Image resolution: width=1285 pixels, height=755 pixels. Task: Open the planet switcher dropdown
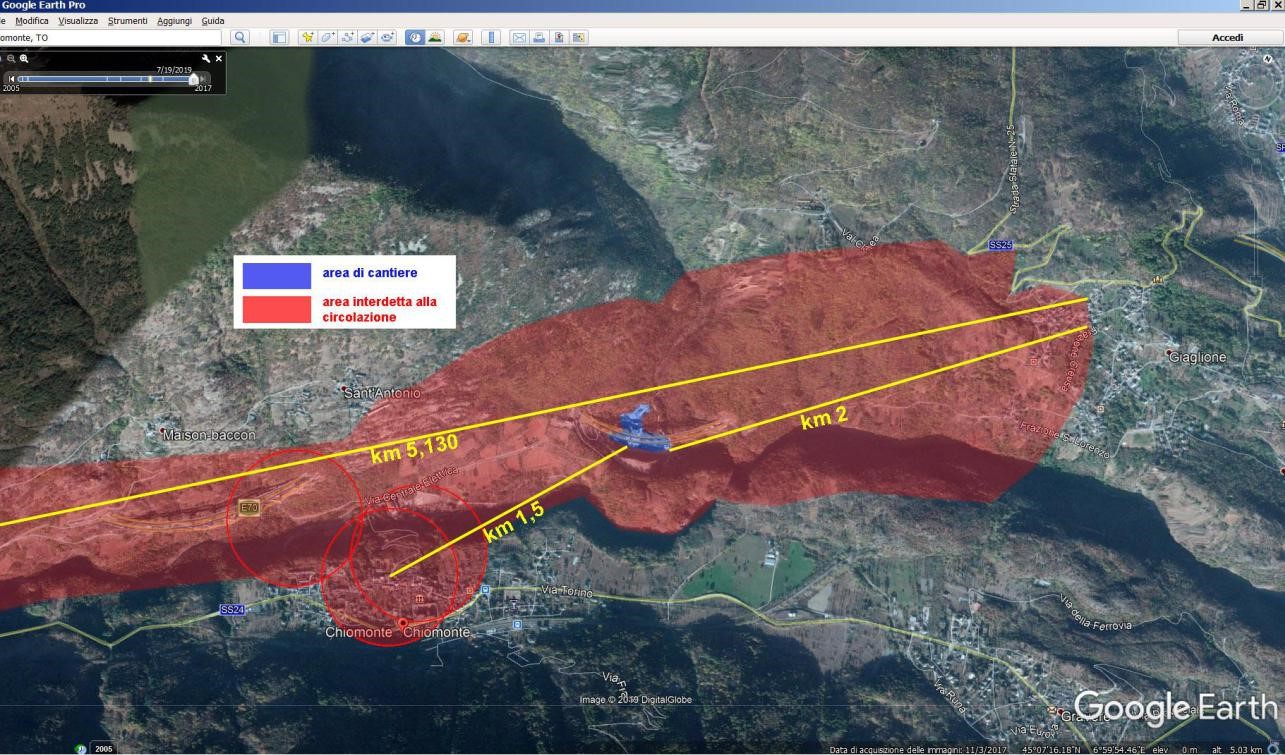click(463, 37)
